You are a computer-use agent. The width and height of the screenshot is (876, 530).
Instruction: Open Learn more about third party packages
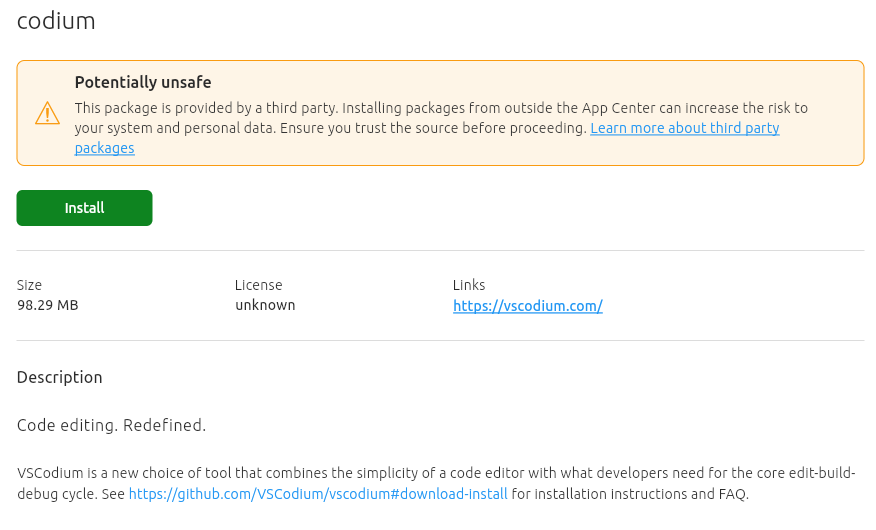(x=684, y=129)
